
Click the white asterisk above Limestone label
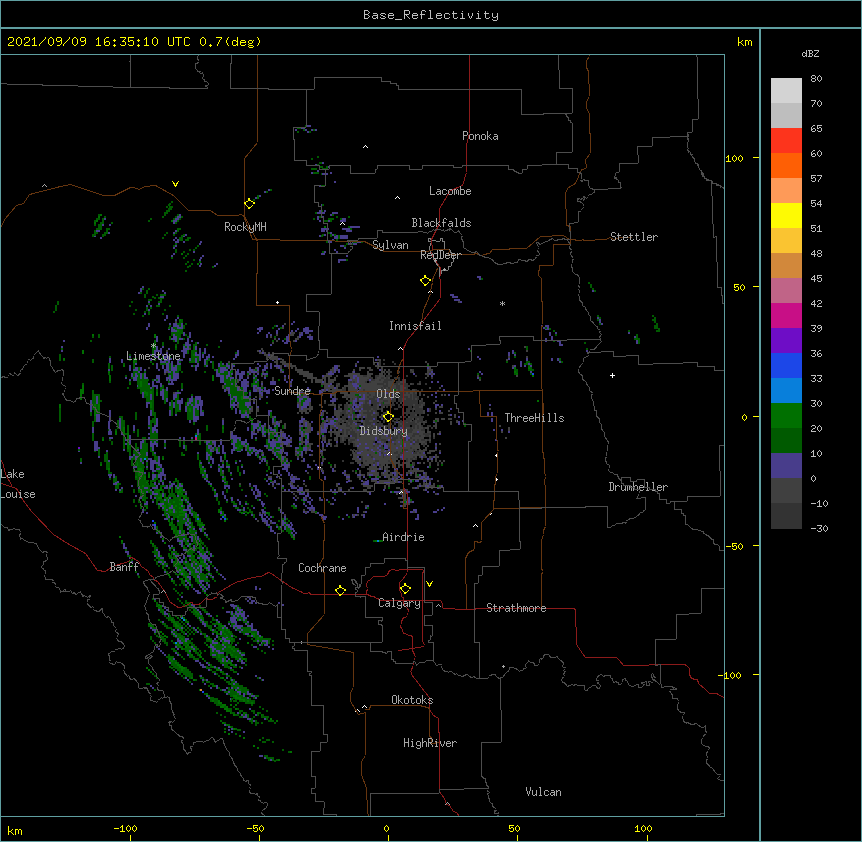153,346
